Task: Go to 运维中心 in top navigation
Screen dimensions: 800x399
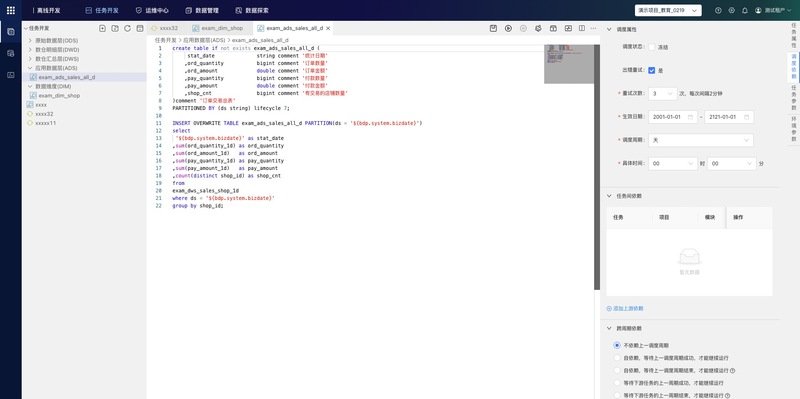Action: click(152, 10)
